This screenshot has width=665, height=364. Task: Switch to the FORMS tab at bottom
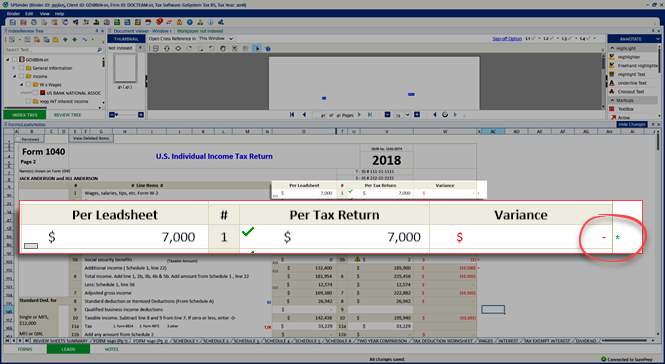coord(25,349)
